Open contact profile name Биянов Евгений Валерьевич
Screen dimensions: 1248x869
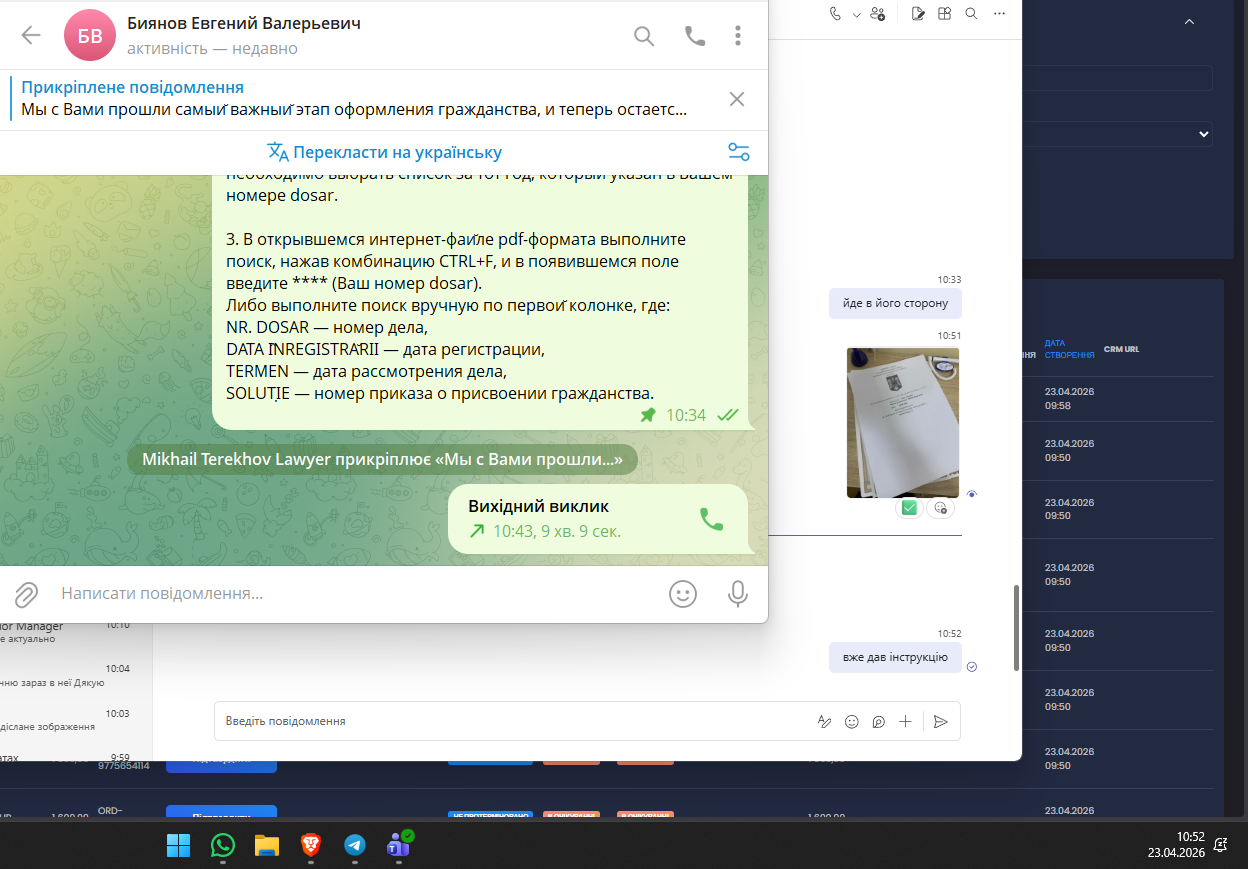244,22
